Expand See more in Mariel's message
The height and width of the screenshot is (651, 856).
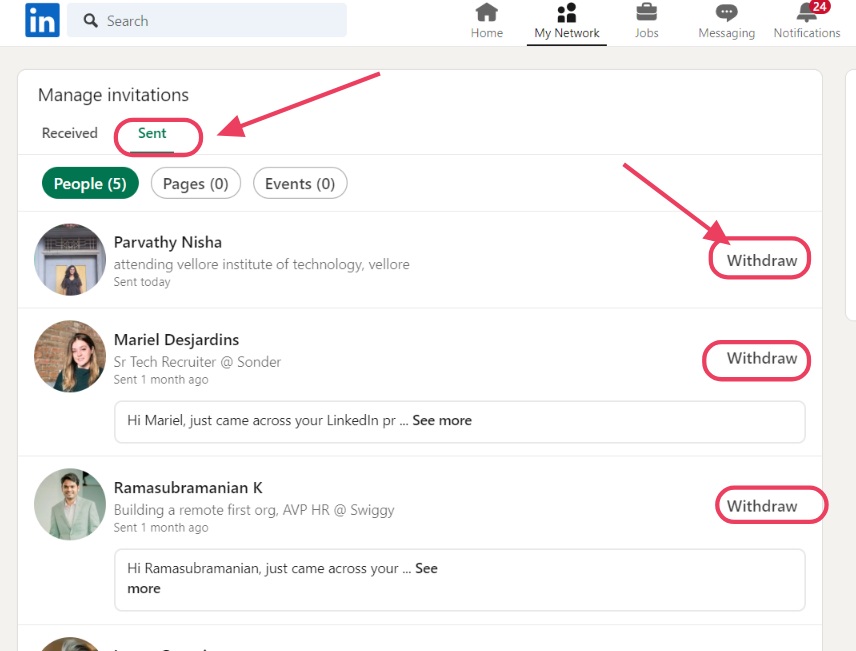pos(442,421)
